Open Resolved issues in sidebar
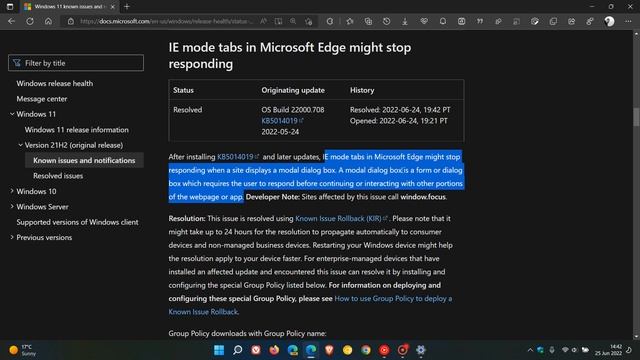The height and width of the screenshot is (360, 640). pyautogui.click(x=58, y=176)
